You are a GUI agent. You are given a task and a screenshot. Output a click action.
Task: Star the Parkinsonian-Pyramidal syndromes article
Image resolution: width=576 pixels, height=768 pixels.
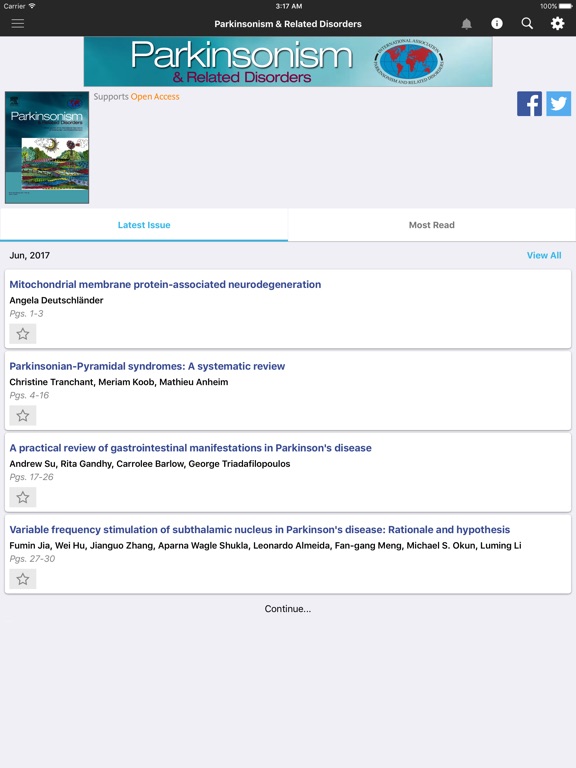coord(23,416)
